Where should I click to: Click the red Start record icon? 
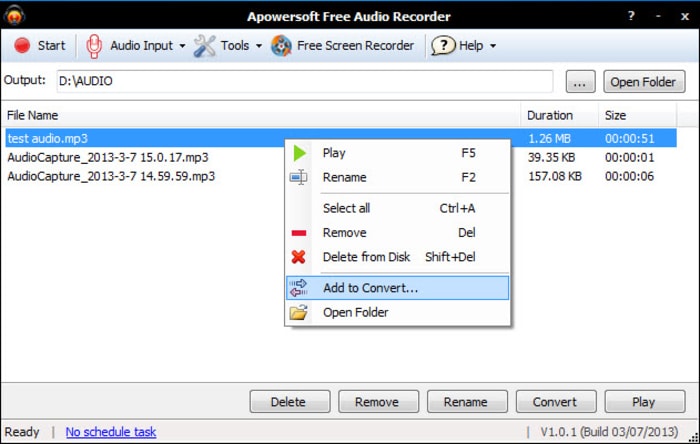click(22, 46)
